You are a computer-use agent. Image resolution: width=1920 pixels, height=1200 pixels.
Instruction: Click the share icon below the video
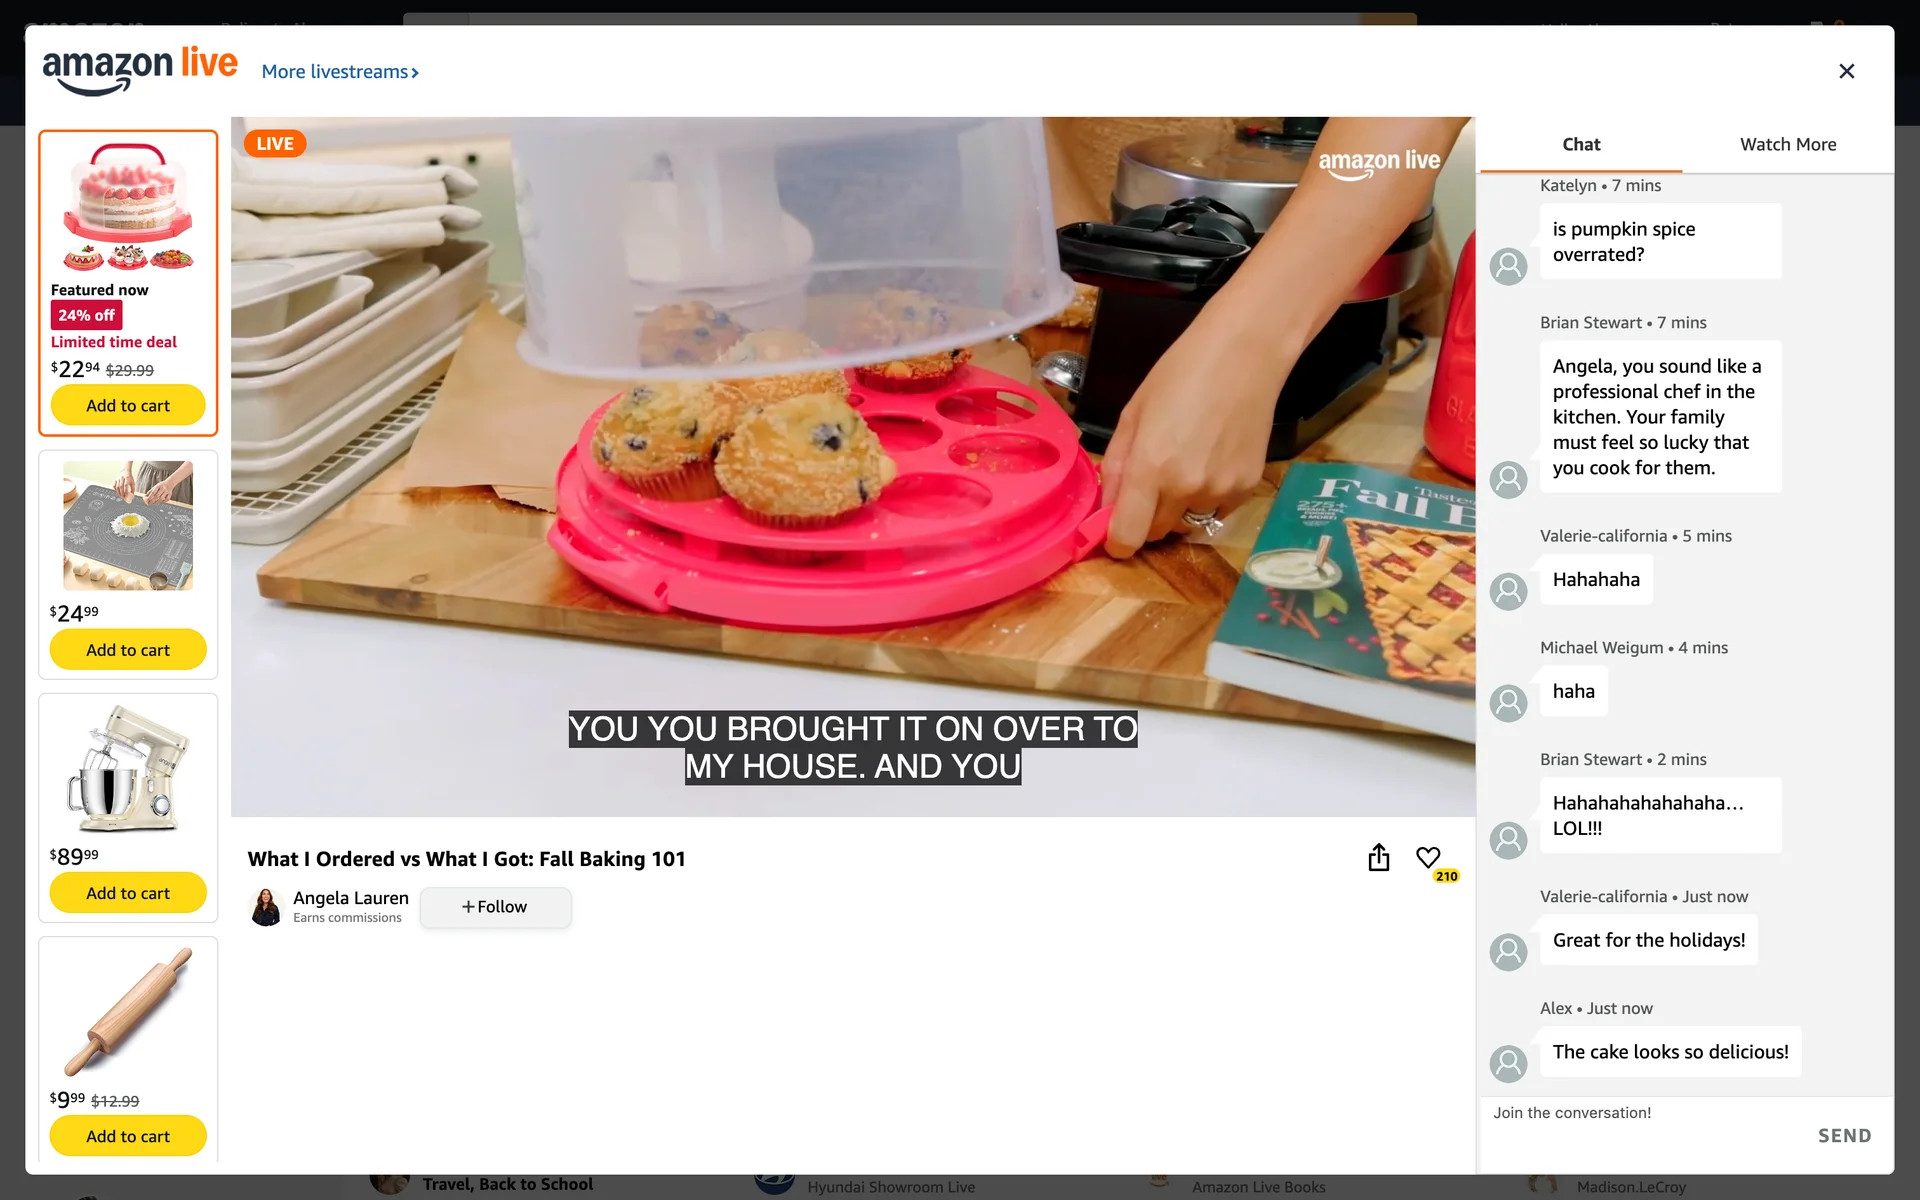tap(1378, 858)
